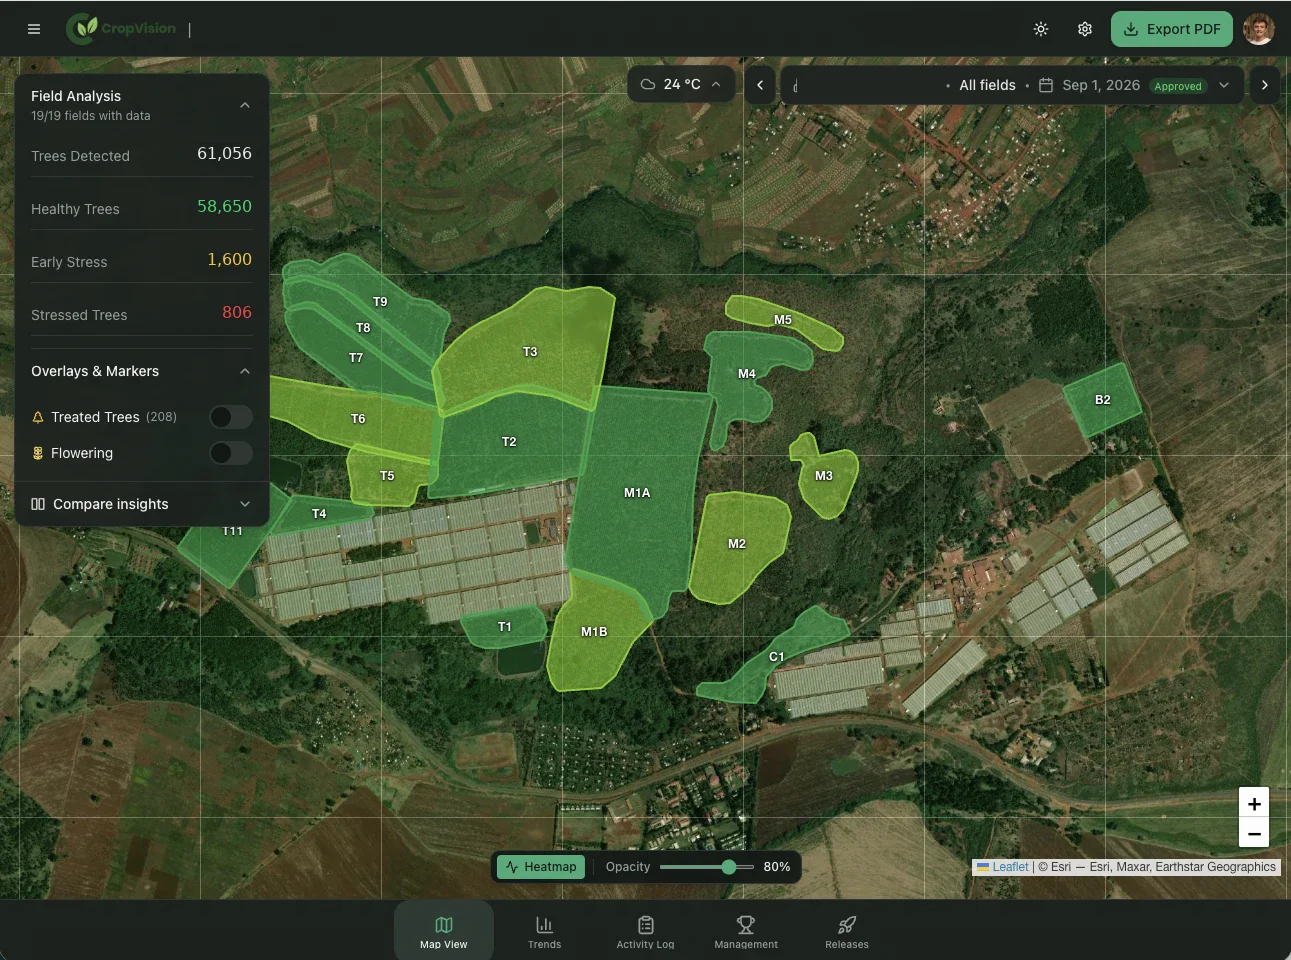Click the Healthy Trees value 58,650

pos(224,206)
